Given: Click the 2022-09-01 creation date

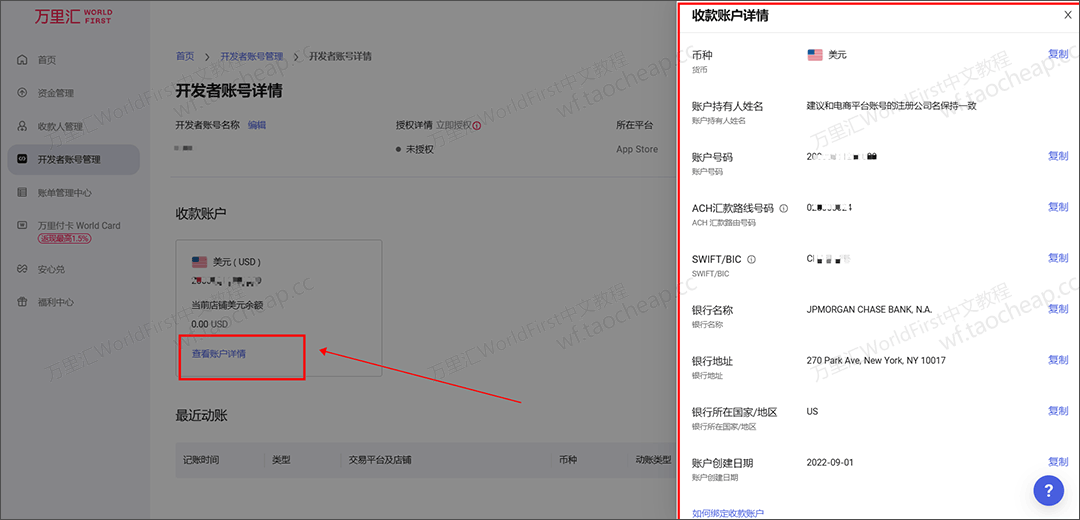Looking at the screenshot, I should (829, 462).
